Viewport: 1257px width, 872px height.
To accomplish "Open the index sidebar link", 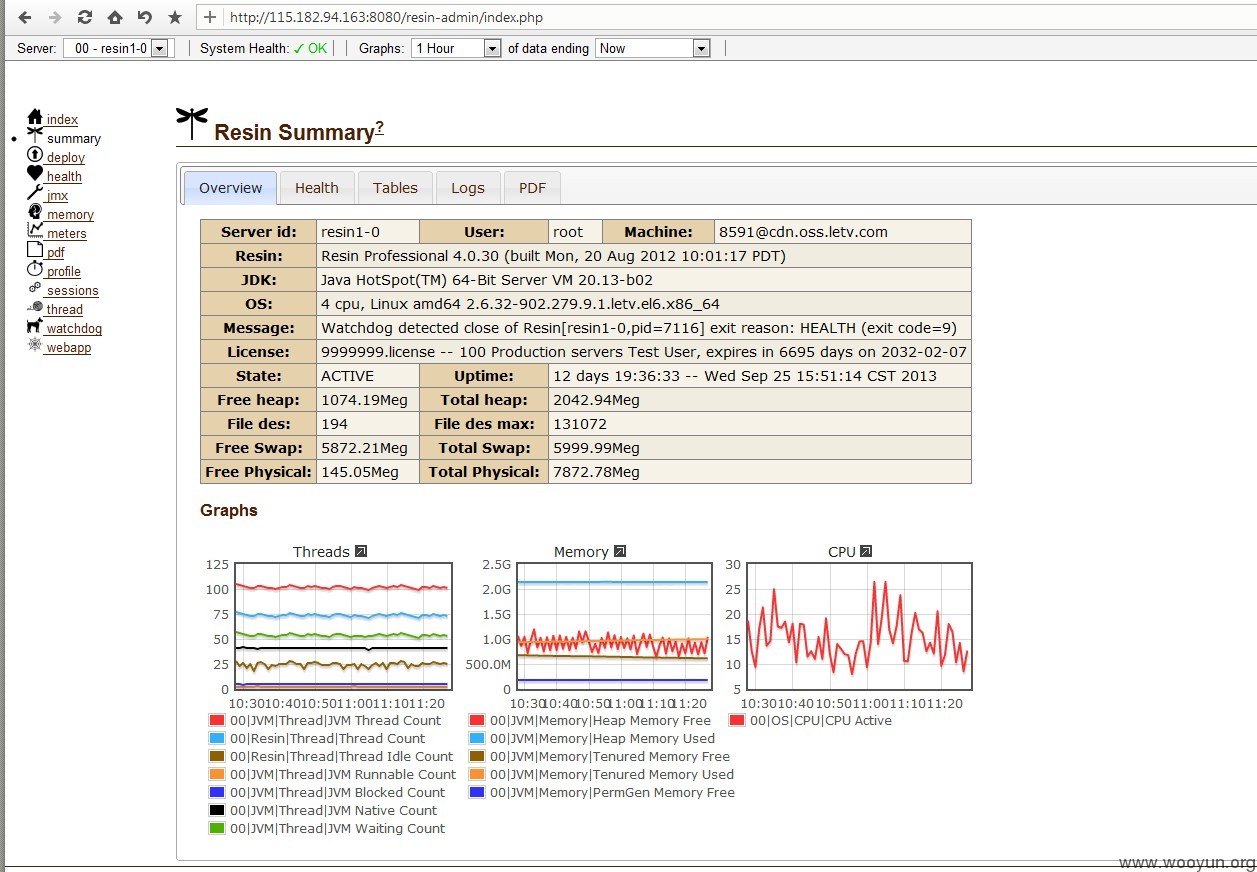I will coord(62,120).
